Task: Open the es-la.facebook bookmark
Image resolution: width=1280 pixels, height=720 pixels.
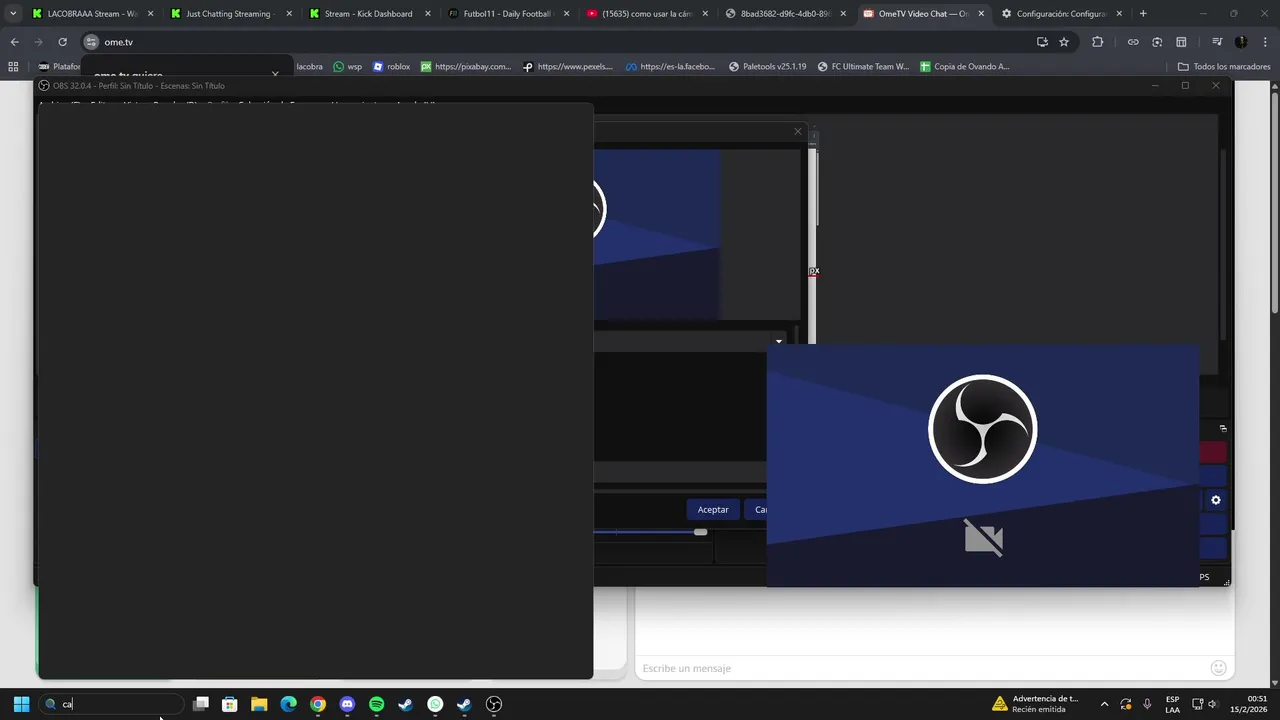Action: click(x=671, y=67)
